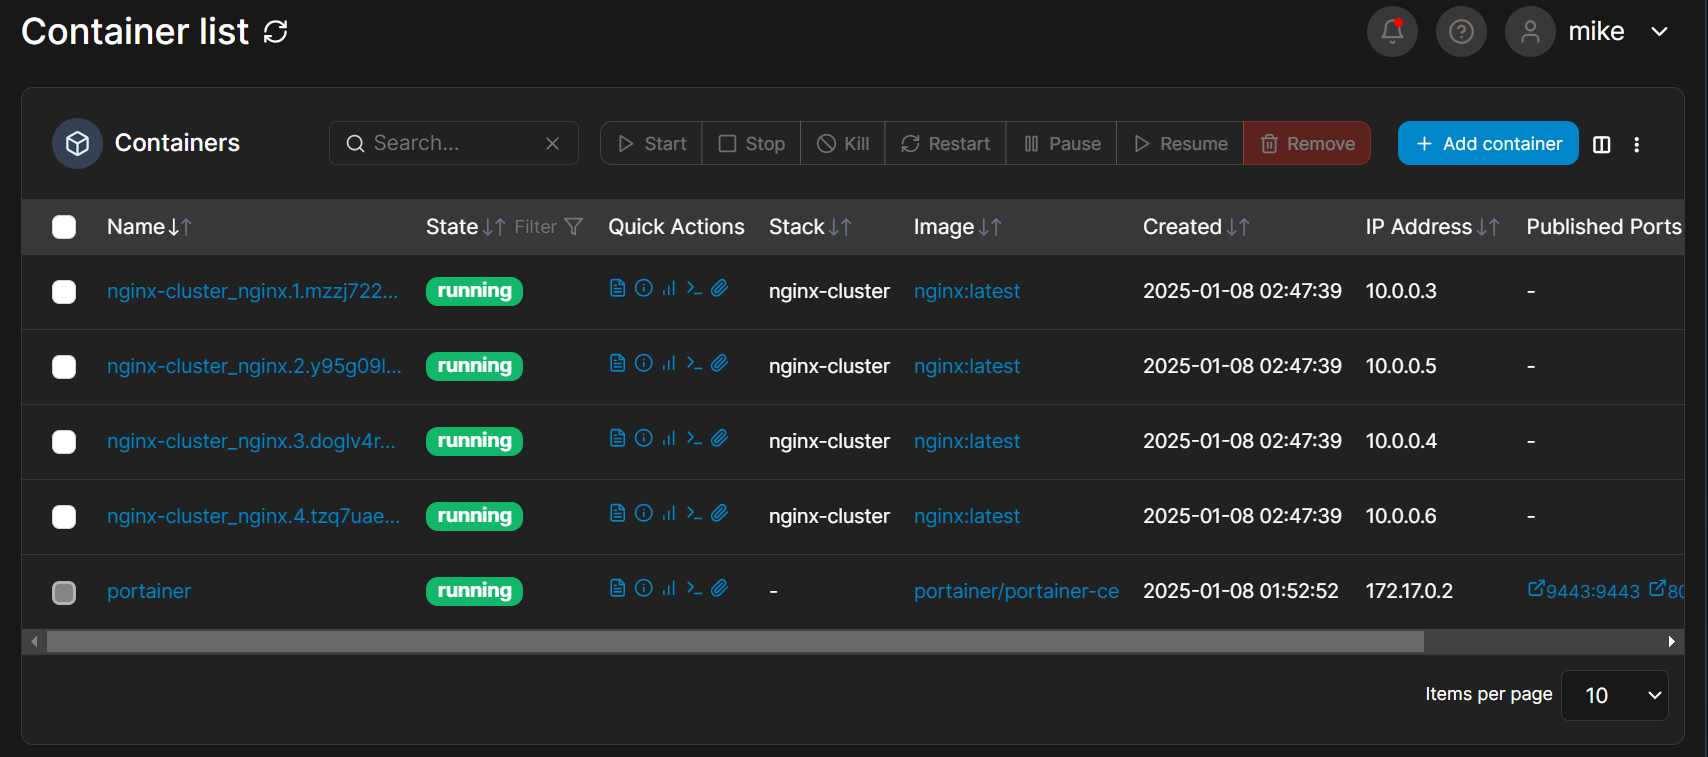Click the Search containers field
The image size is (1708, 757).
coord(454,143)
